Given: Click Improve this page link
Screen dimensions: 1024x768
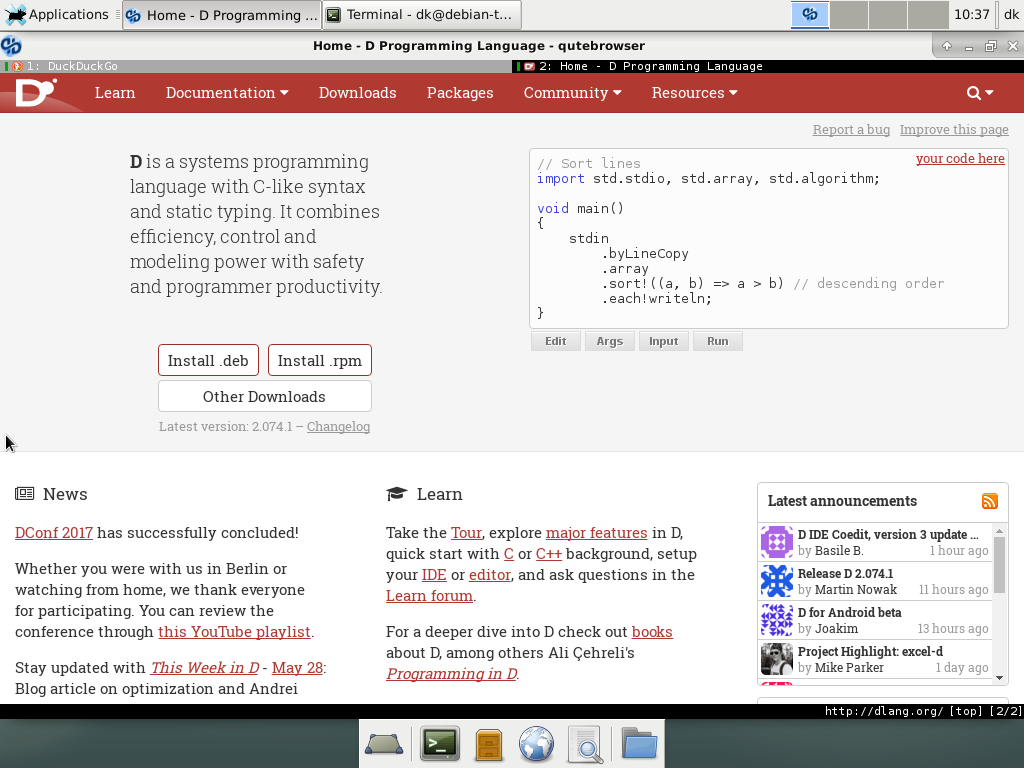Looking at the screenshot, I should click(x=954, y=129).
